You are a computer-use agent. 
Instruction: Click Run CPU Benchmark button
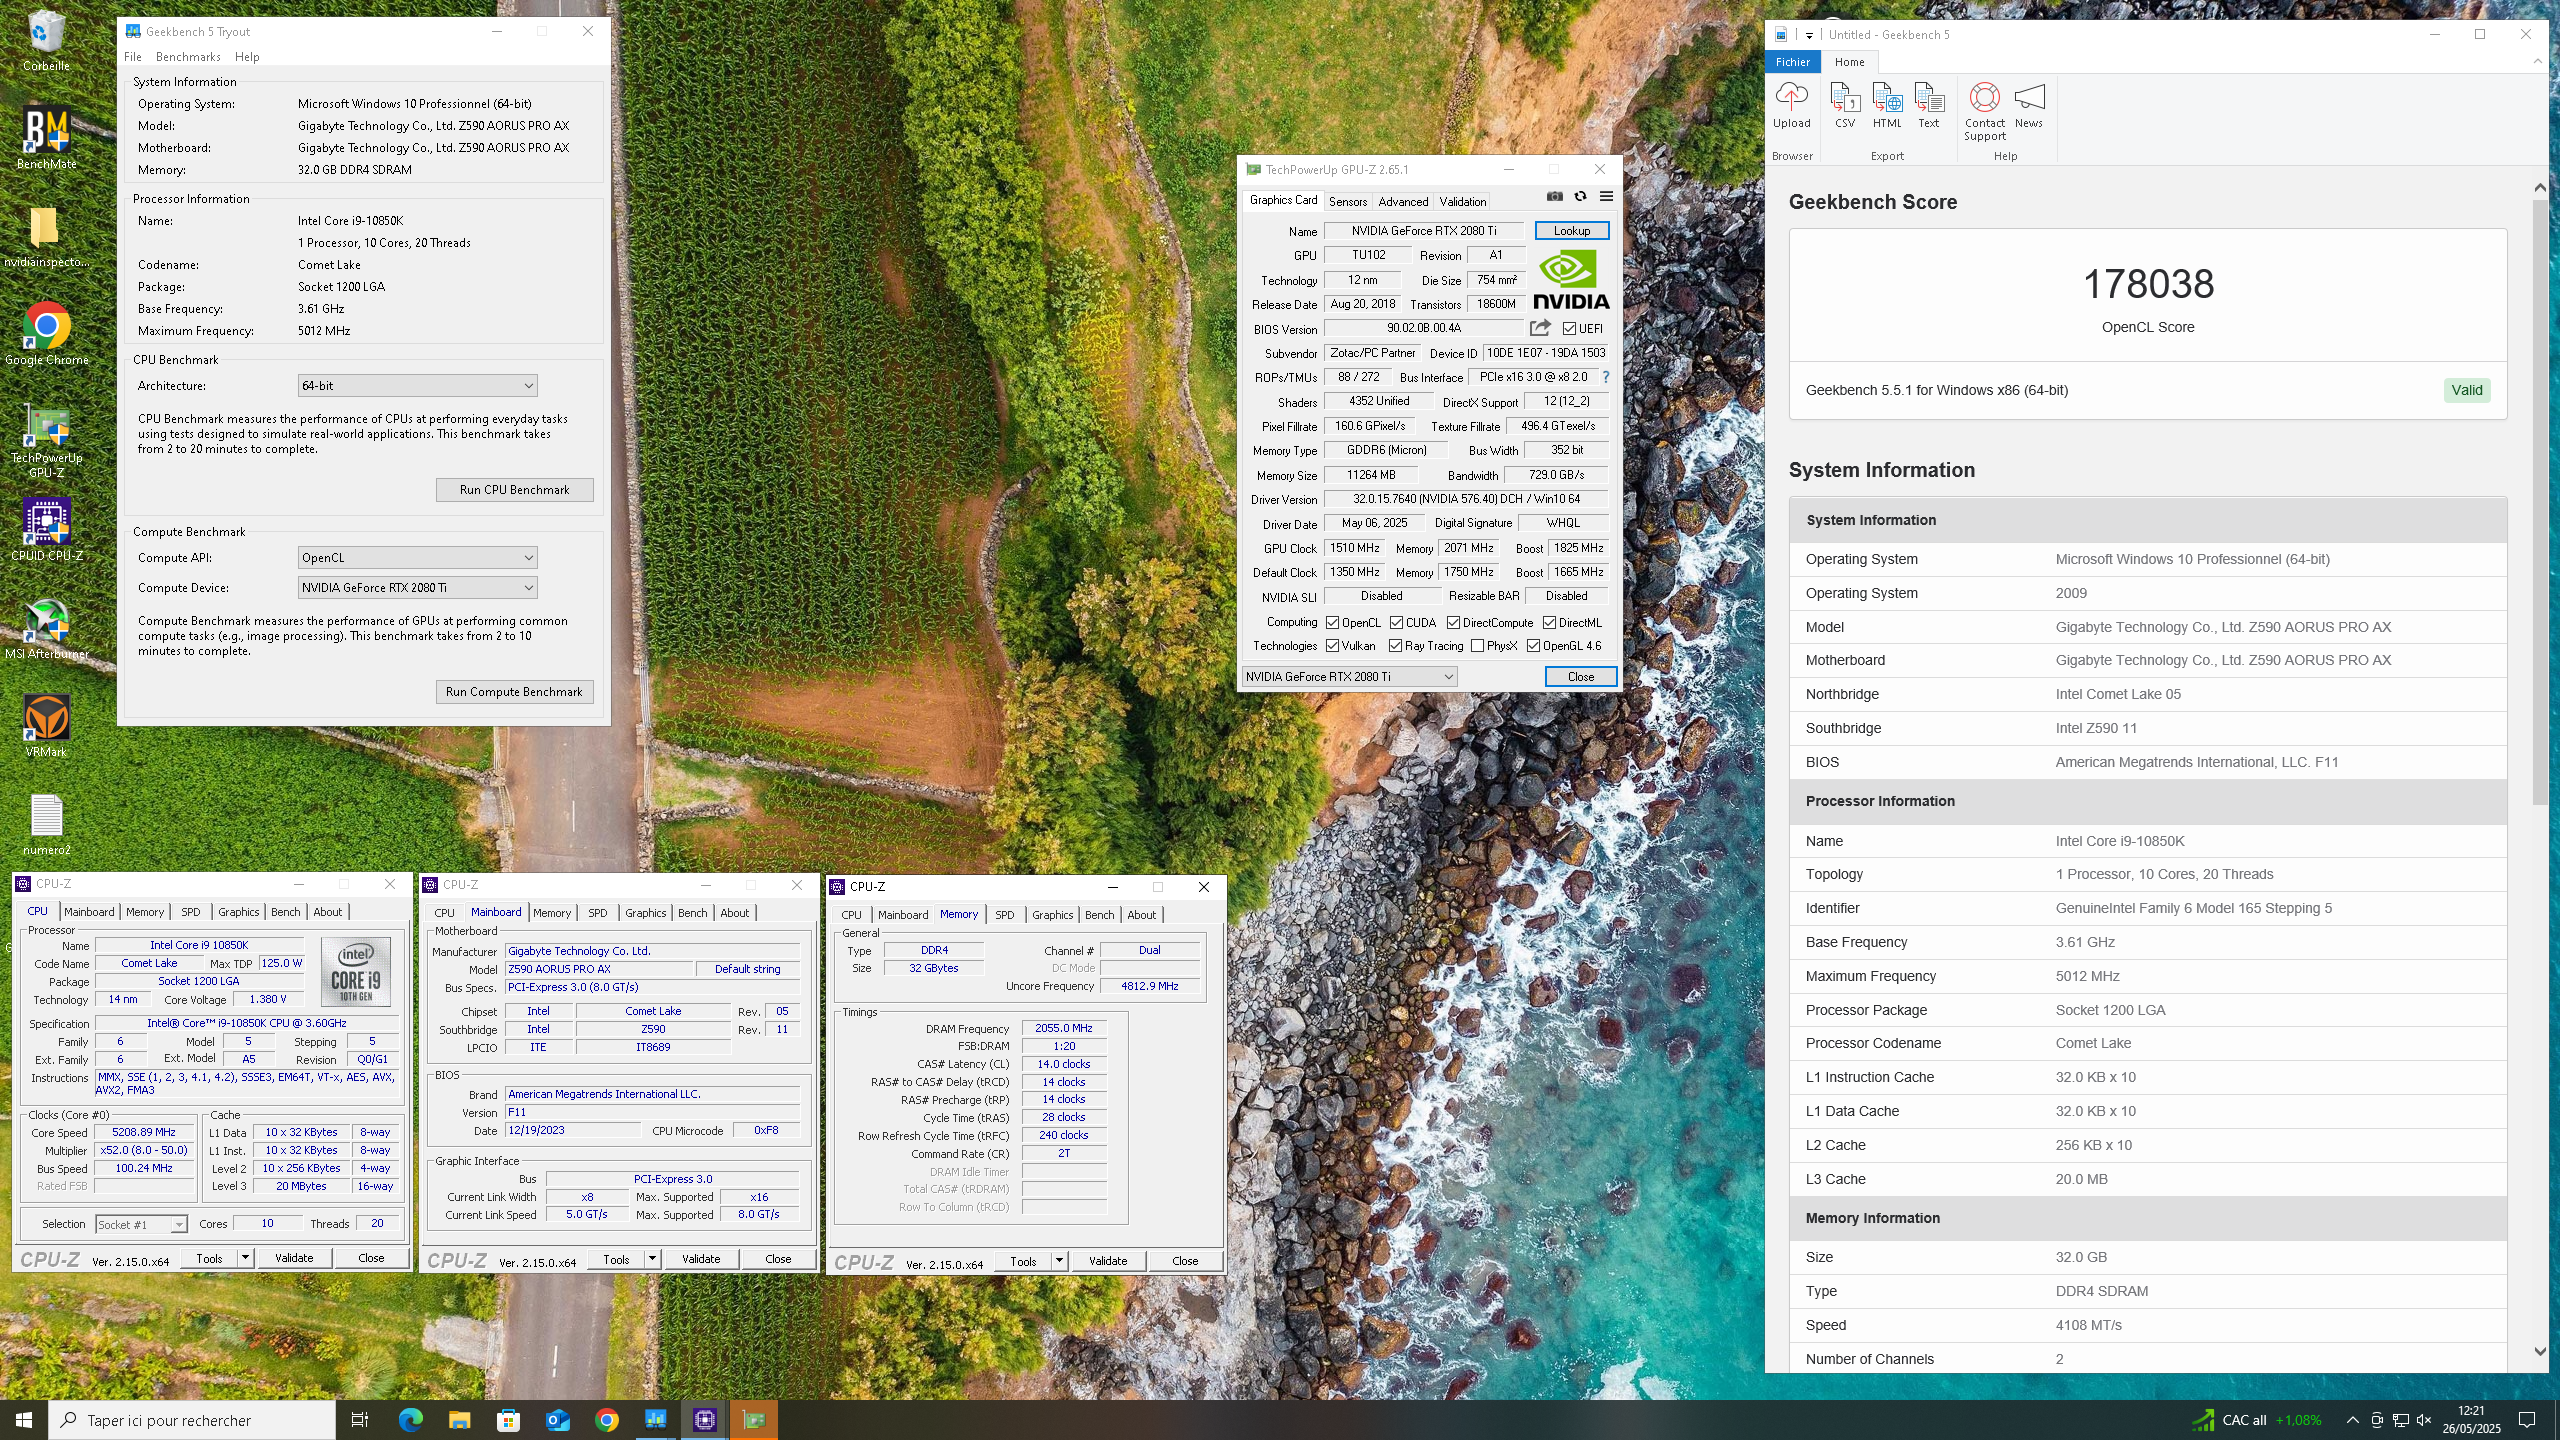click(x=514, y=490)
